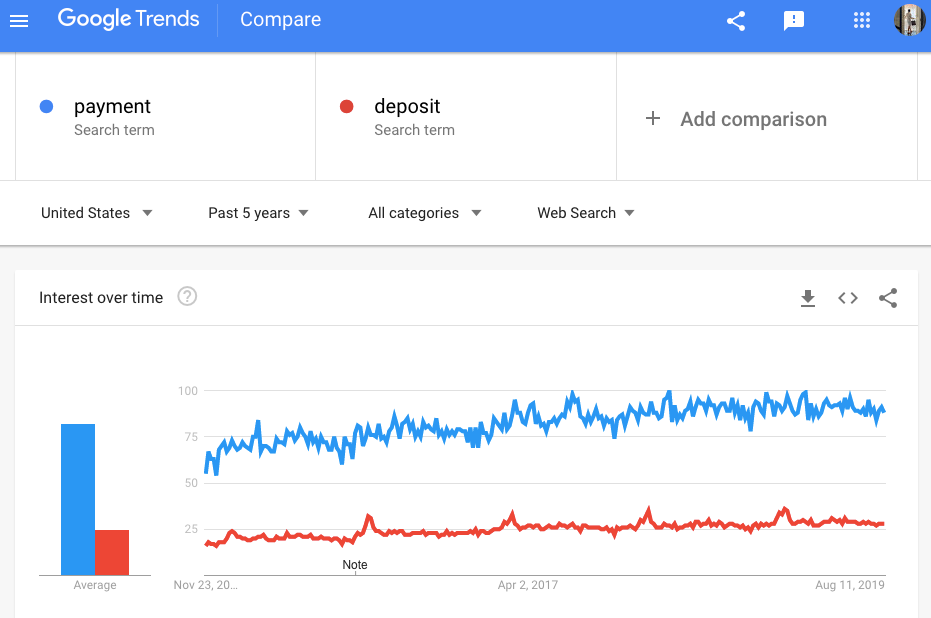
Task: Open the hamburger main menu
Action: (19, 20)
